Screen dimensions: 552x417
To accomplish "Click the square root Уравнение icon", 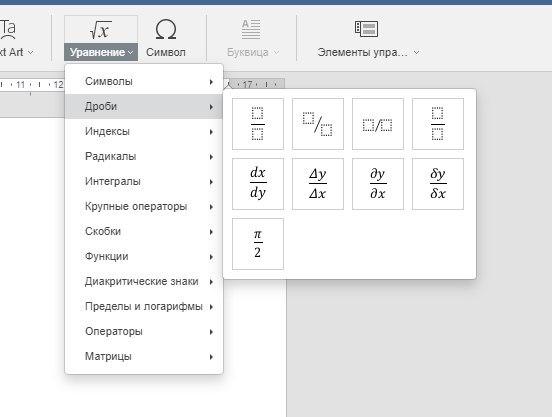I will [x=101, y=30].
